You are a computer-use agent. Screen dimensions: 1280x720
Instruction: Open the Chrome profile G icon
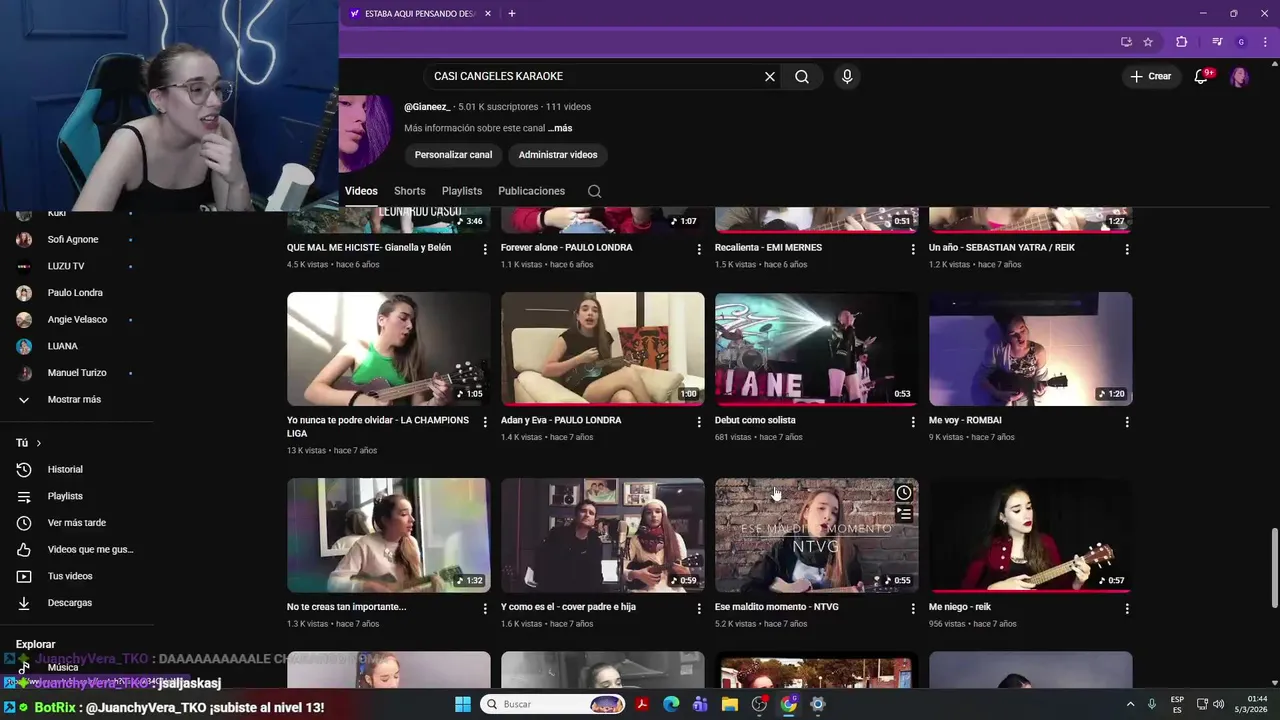click(1241, 42)
